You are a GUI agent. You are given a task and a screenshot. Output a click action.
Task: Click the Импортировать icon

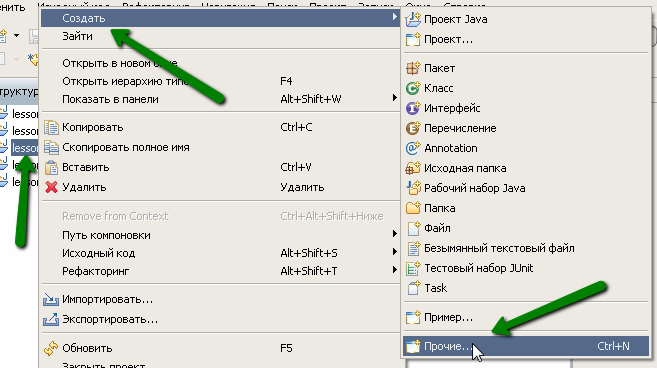pos(51,300)
